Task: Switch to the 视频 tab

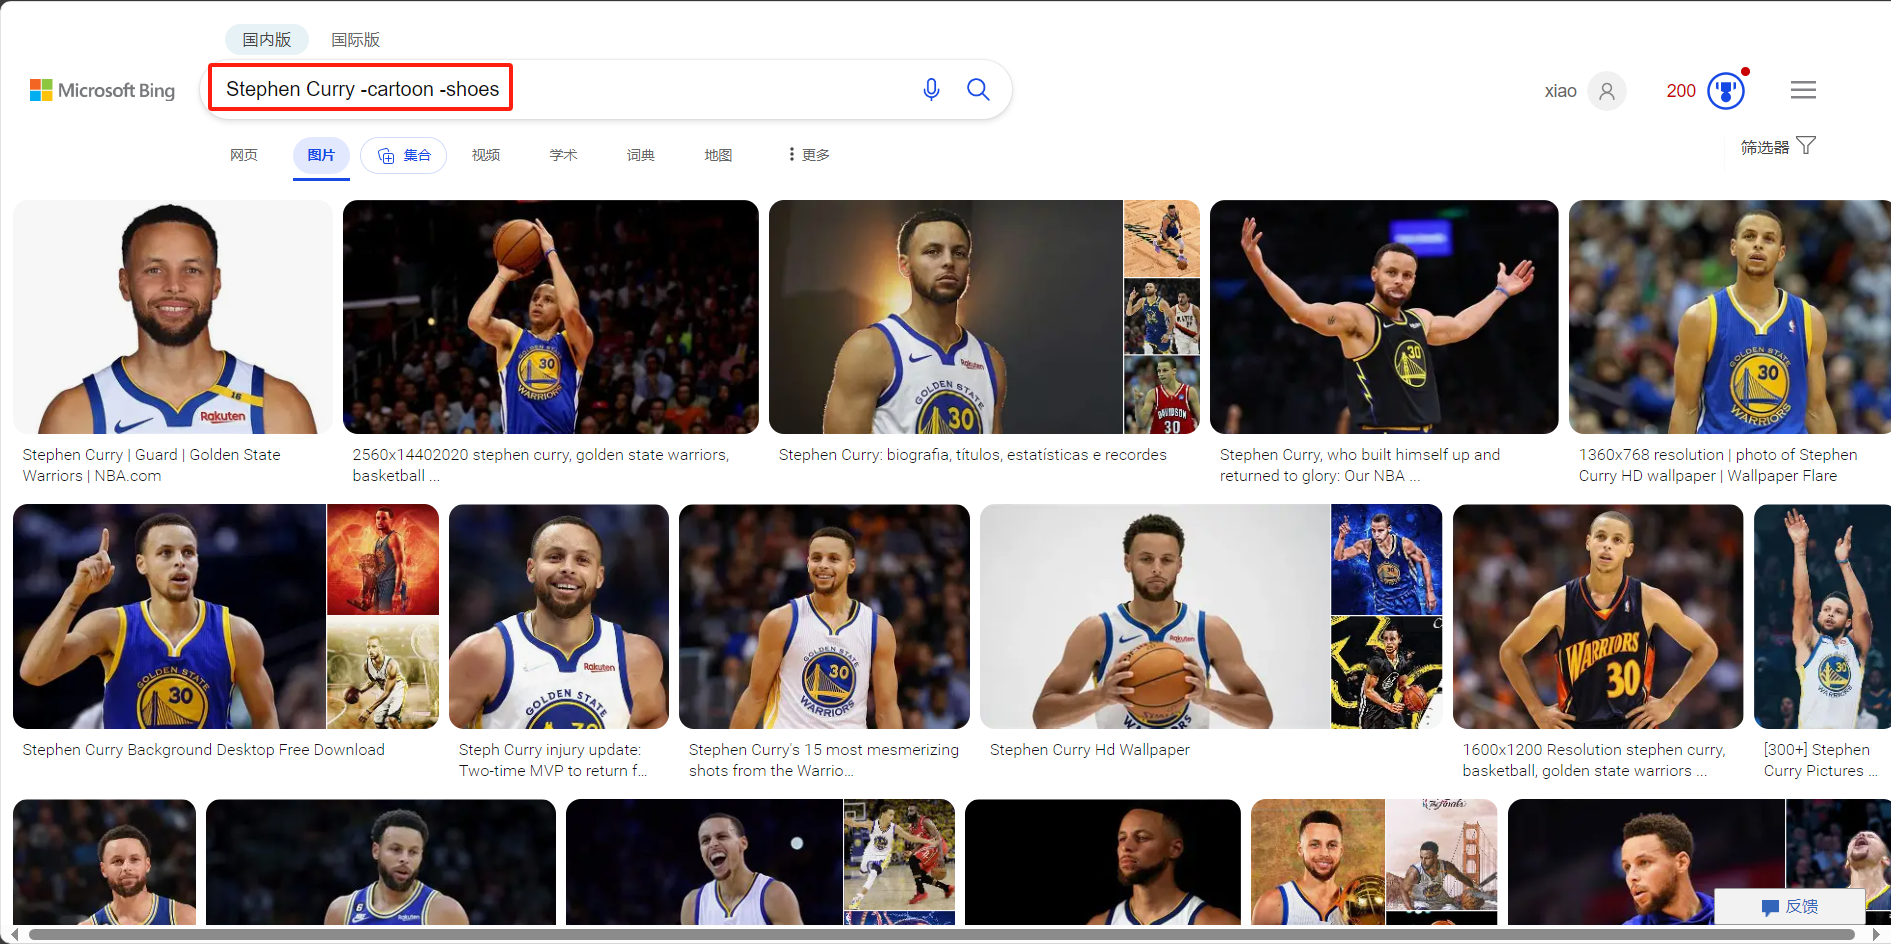Action: tap(486, 155)
